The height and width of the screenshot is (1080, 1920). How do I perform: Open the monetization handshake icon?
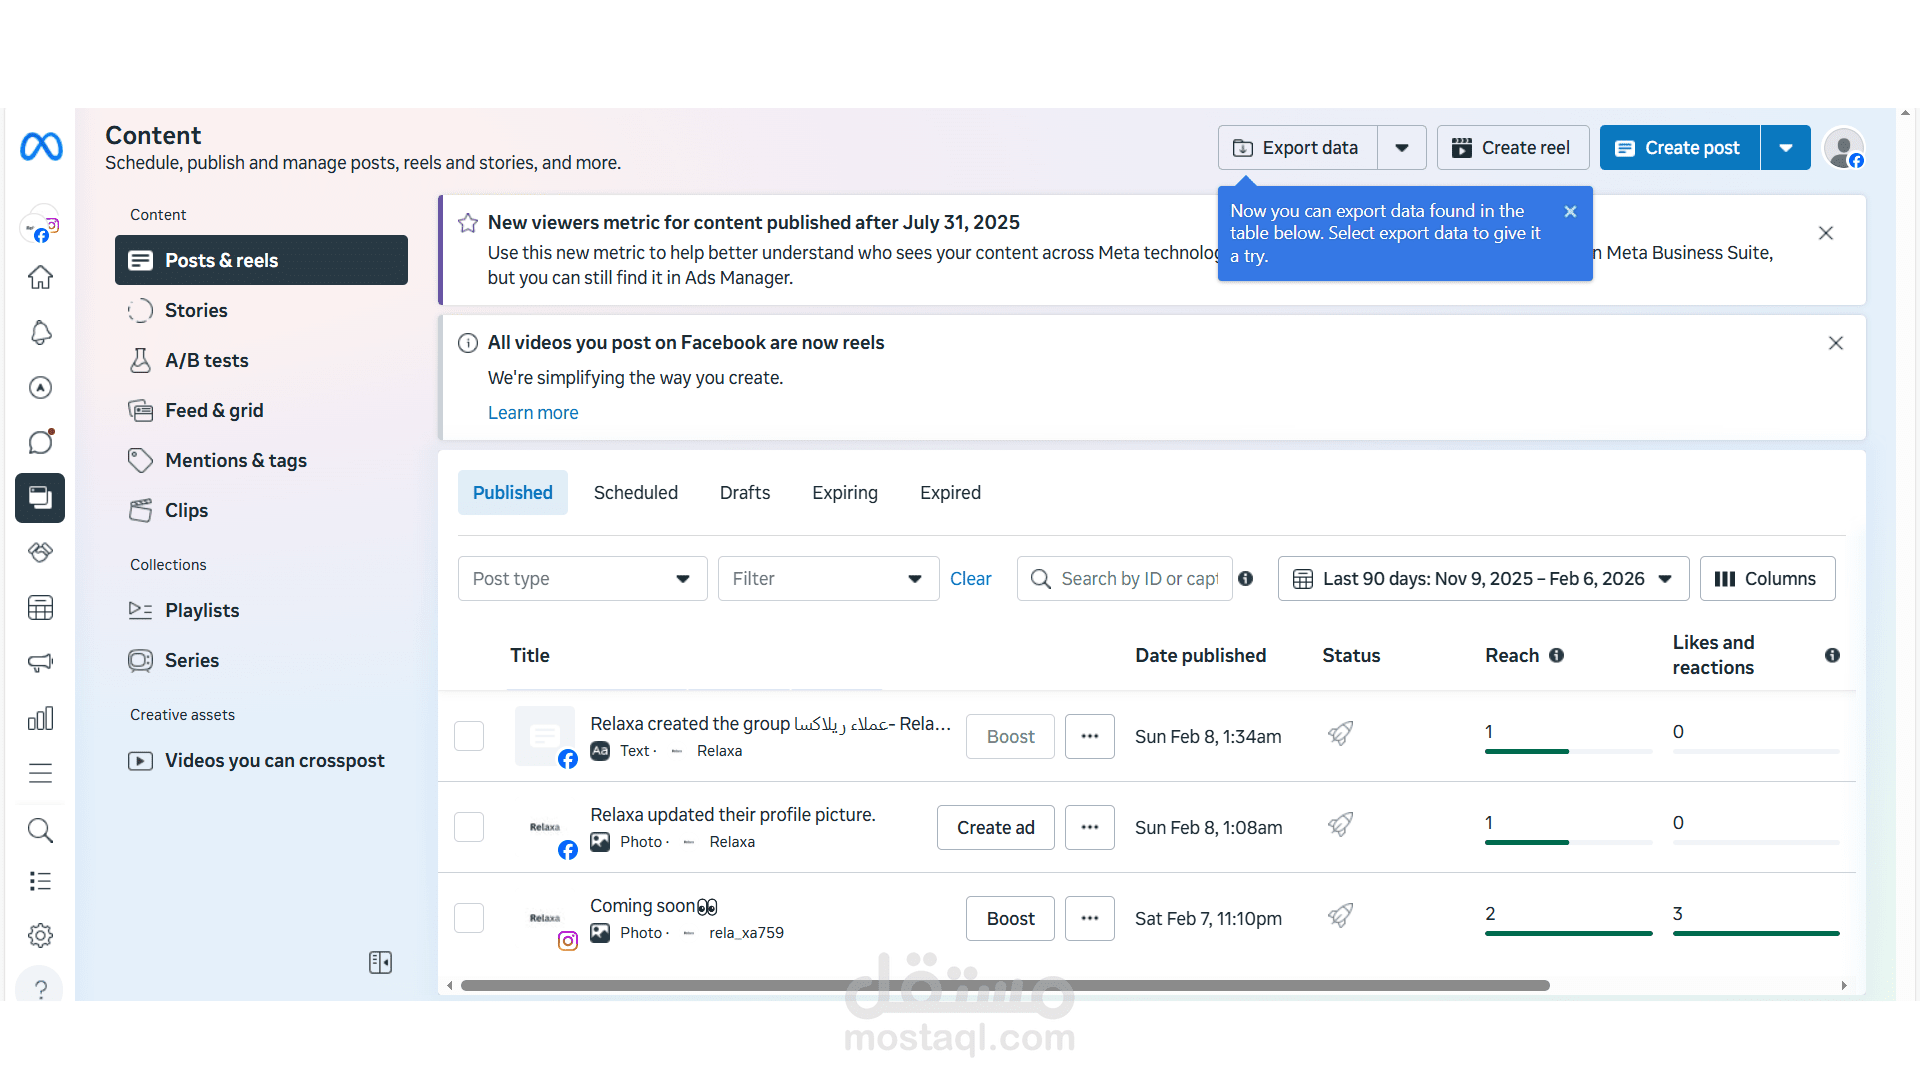pos(40,552)
